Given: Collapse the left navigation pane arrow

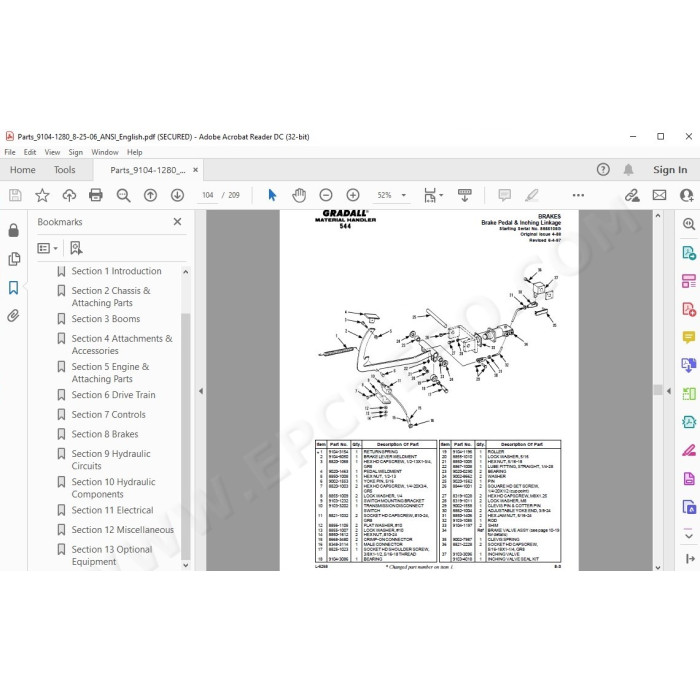Looking at the screenshot, I should [201, 391].
